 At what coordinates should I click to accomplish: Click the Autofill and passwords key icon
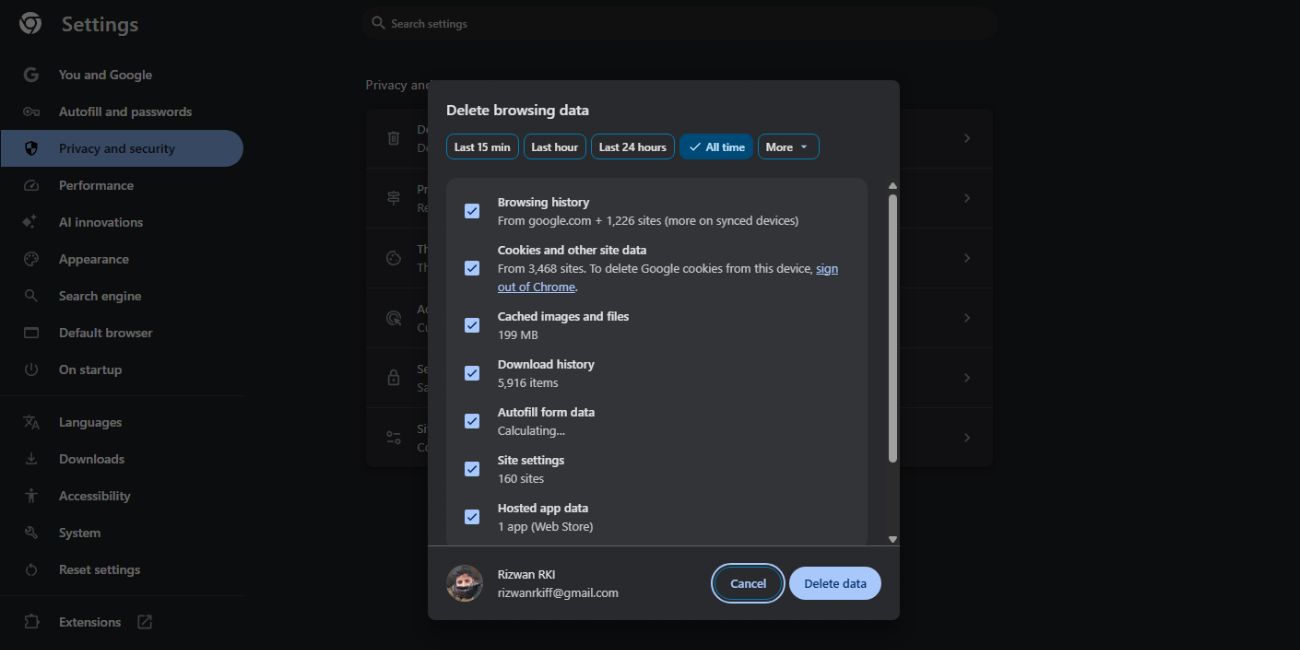coord(31,112)
